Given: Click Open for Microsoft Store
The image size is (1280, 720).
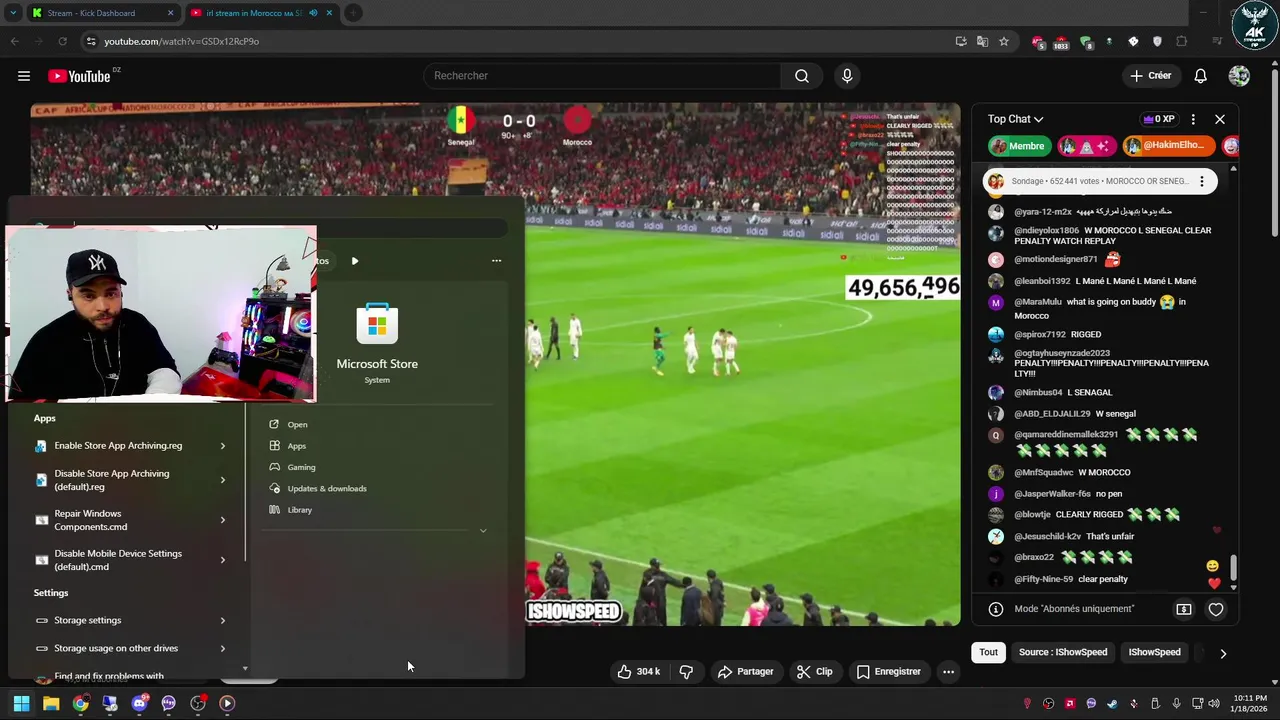Looking at the screenshot, I should pos(297,424).
